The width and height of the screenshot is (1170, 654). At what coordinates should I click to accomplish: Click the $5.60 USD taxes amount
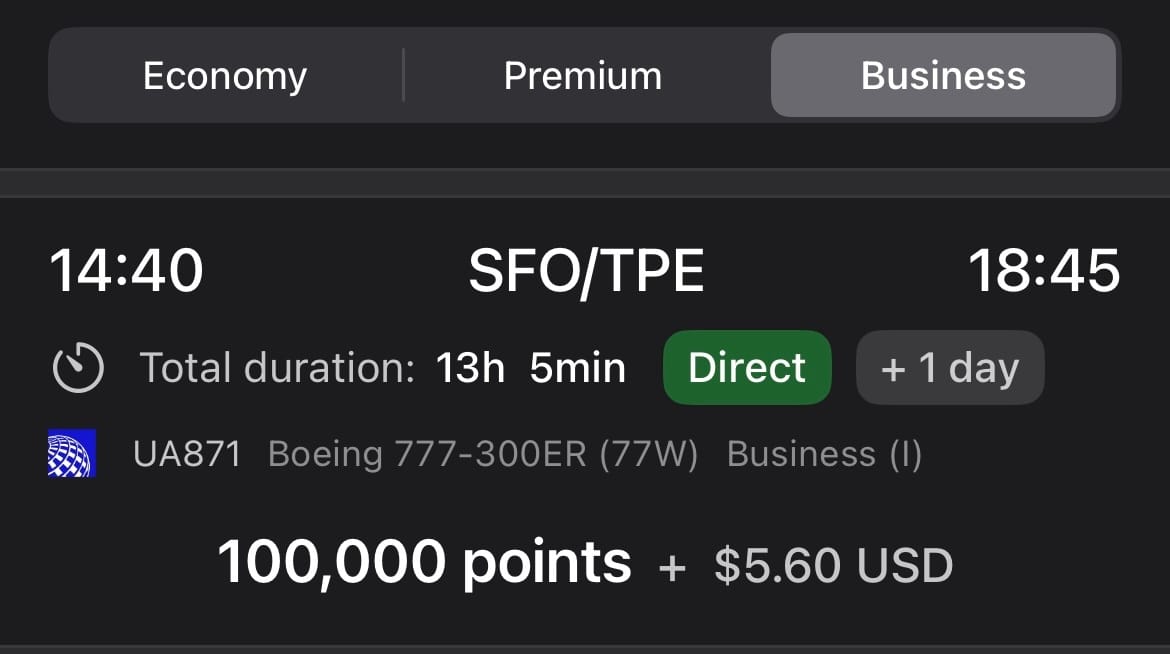833,565
